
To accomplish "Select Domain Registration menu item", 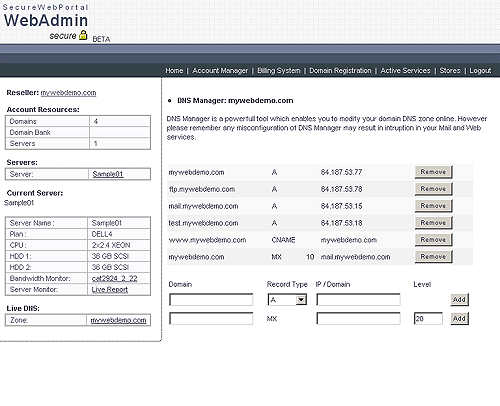I will pyautogui.click(x=340, y=71).
